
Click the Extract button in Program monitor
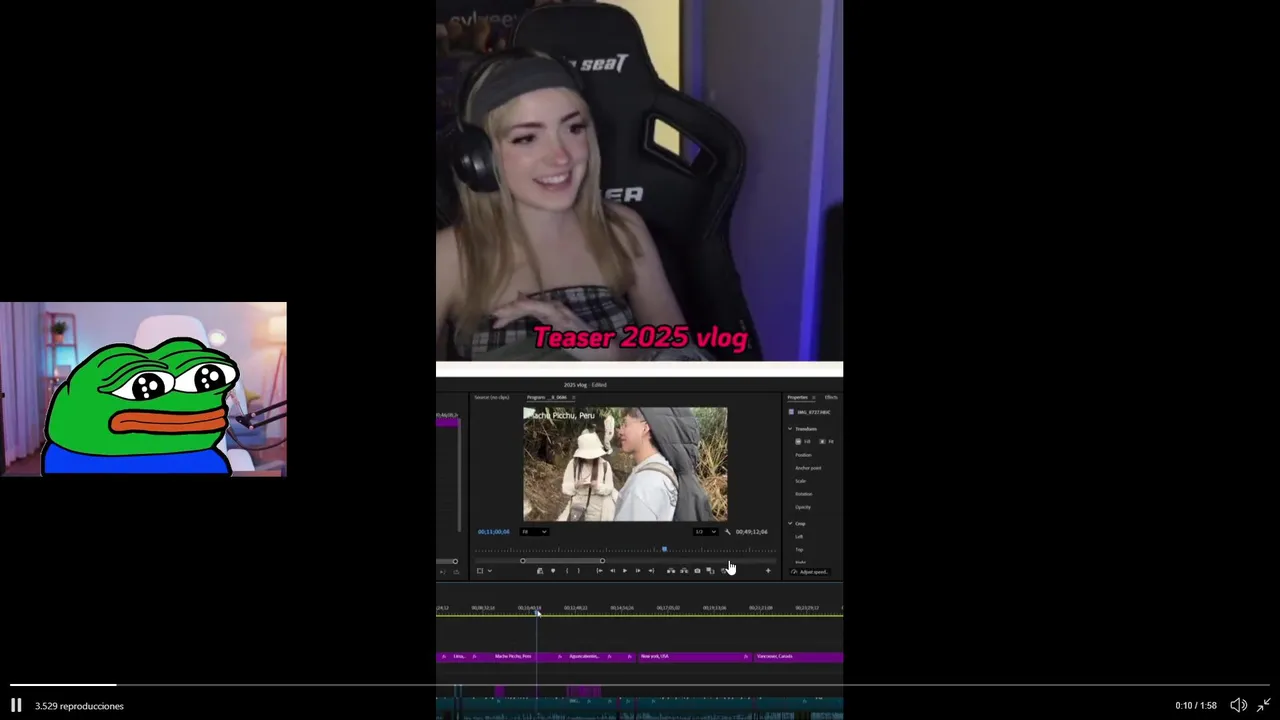(684, 570)
